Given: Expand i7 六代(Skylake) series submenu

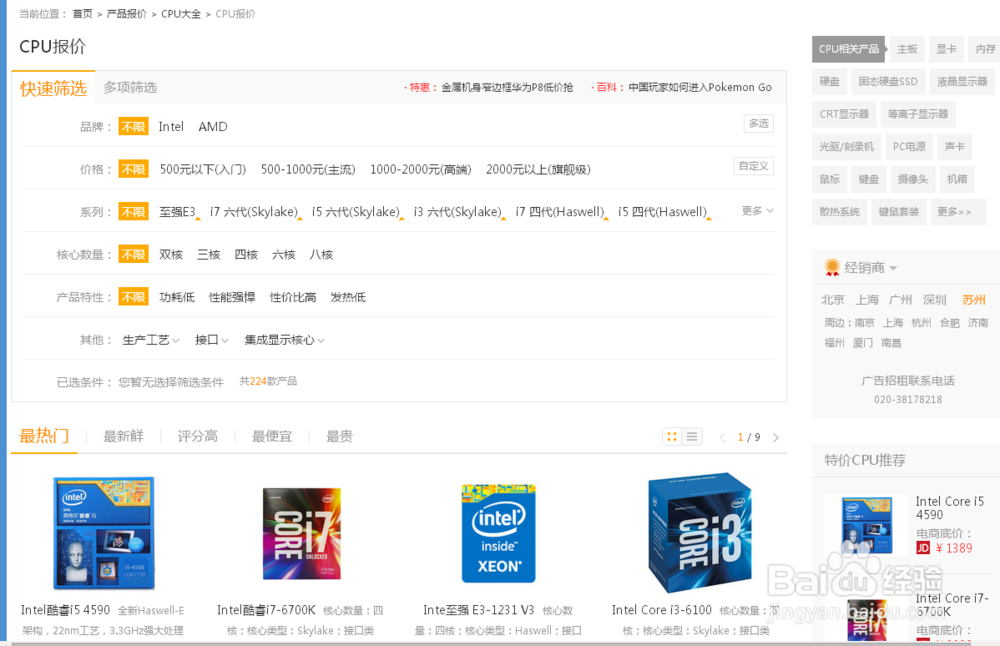Looking at the screenshot, I should pyautogui.click(x=300, y=219).
